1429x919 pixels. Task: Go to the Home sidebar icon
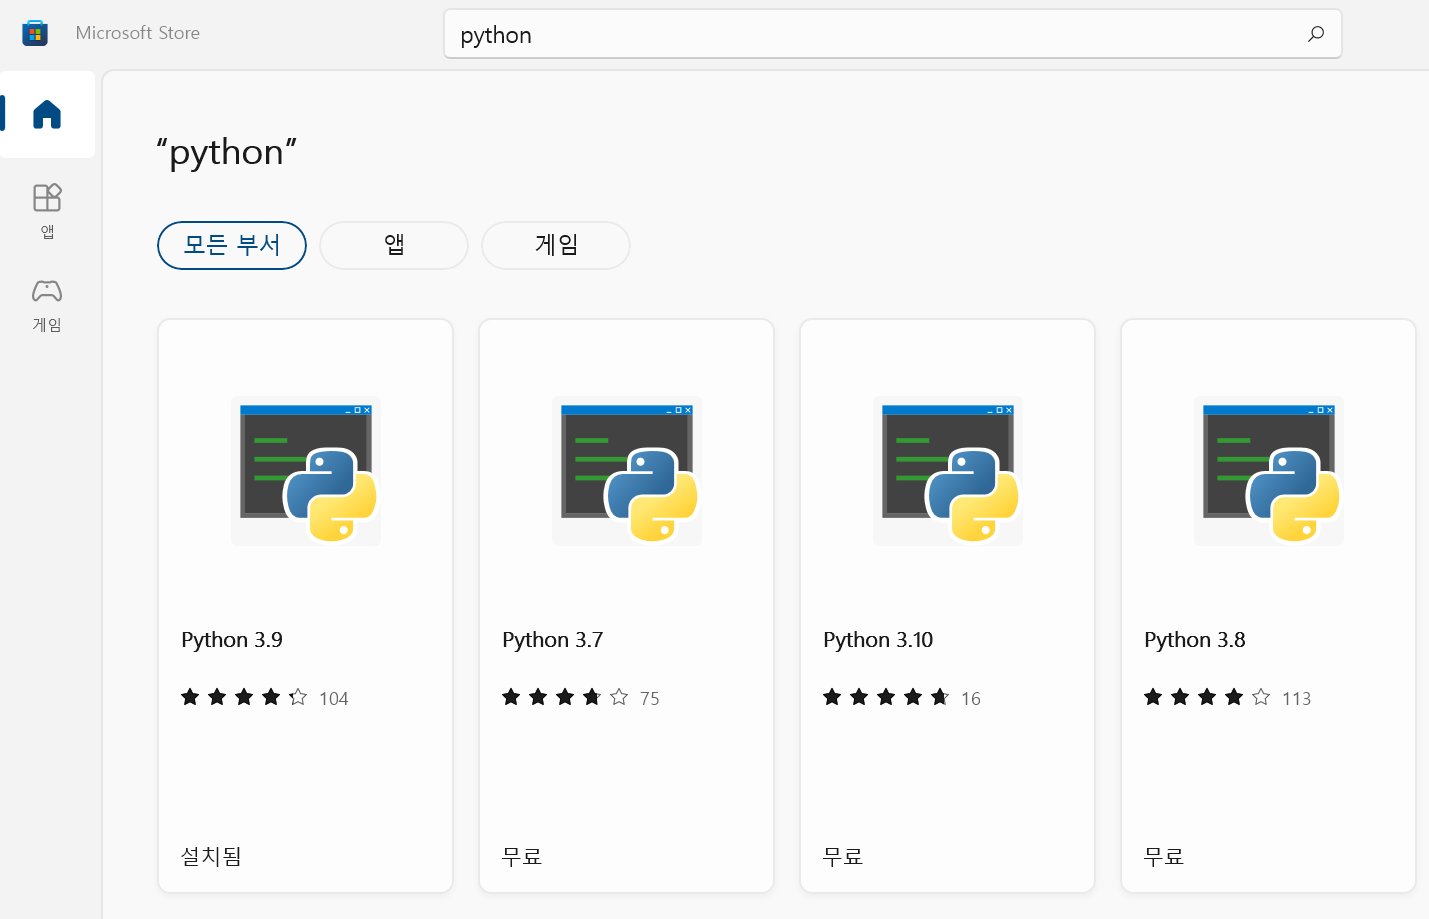click(47, 114)
